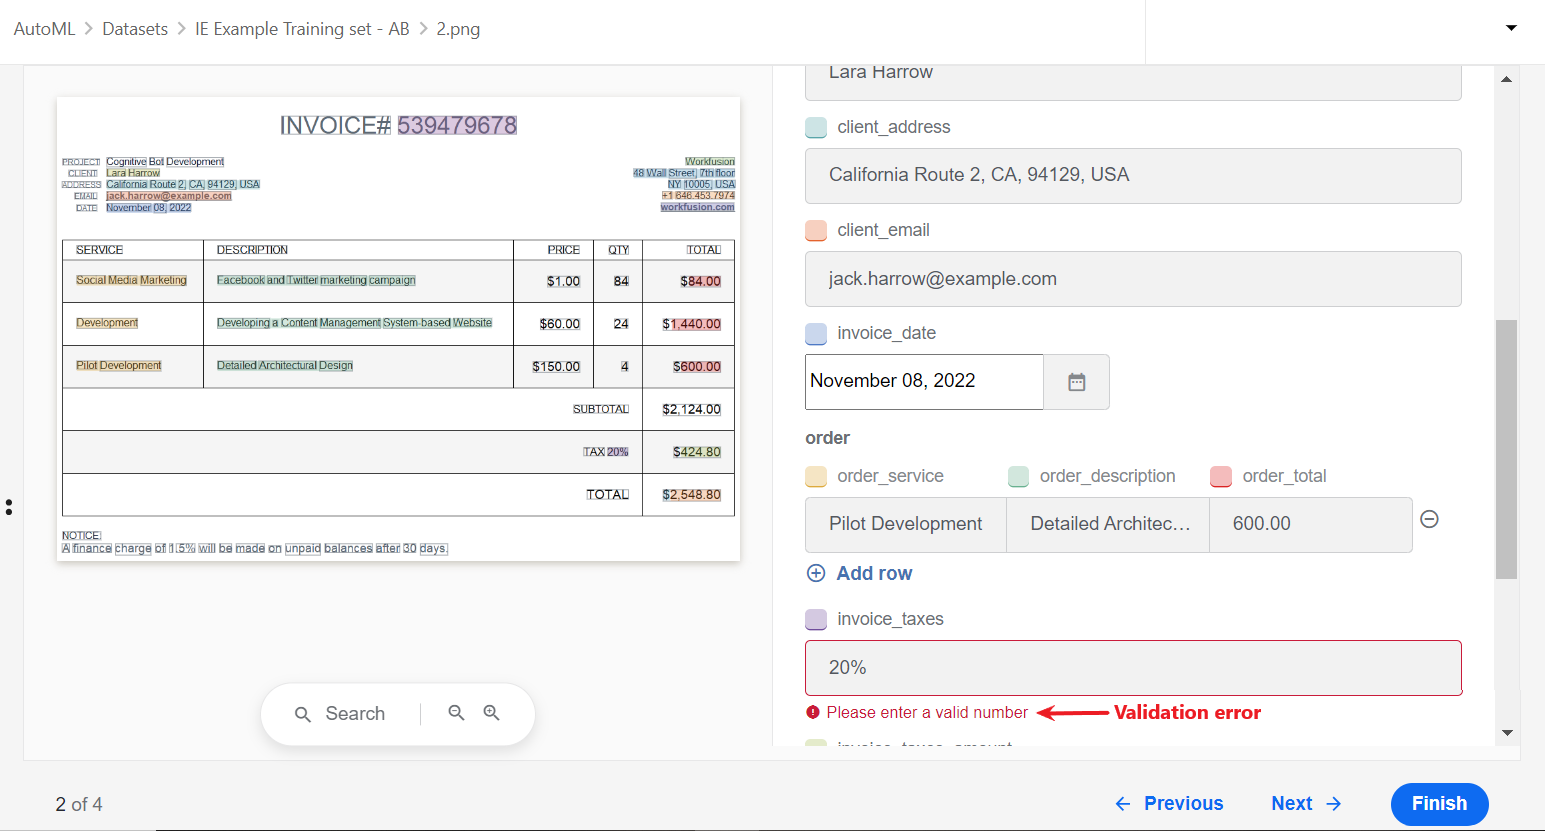Image resolution: width=1545 pixels, height=831 pixels.
Task: Select Cognitive Bot Development project name
Action: [x=165, y=162]
